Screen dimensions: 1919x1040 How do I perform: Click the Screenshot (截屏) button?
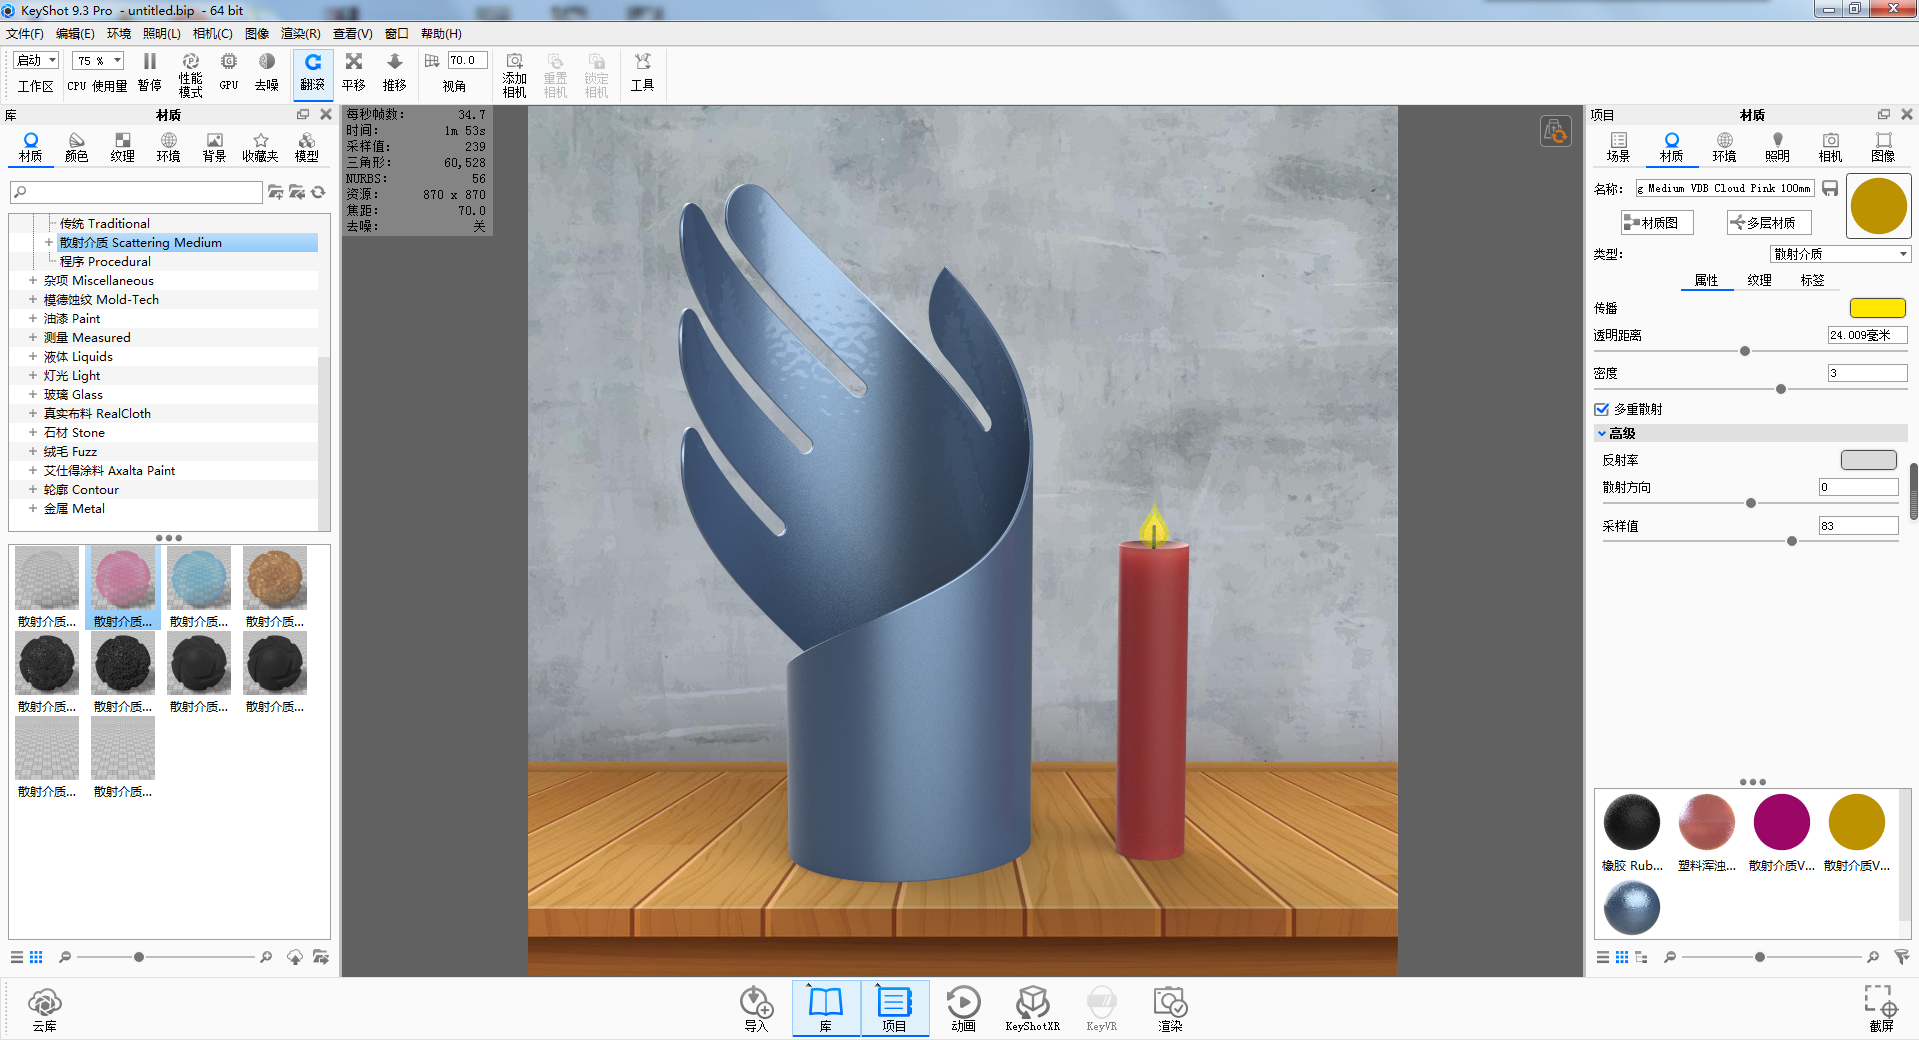[x=1881, y=1008]
